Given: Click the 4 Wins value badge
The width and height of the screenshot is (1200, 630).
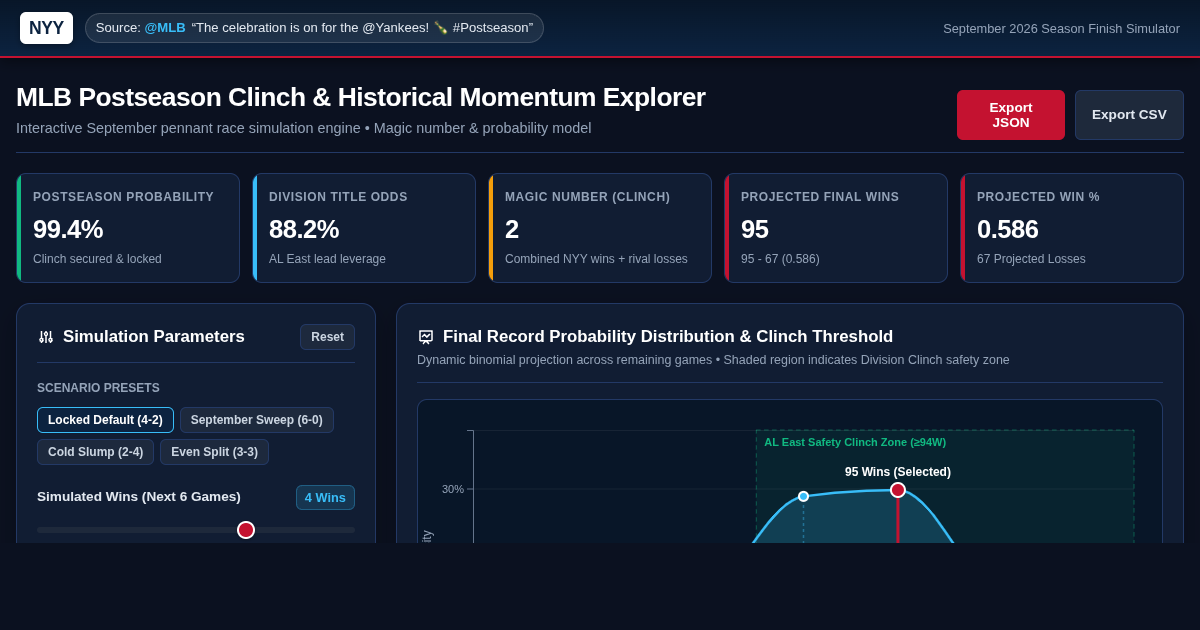Looking at the screenshot, I should (x=325, y=498).
